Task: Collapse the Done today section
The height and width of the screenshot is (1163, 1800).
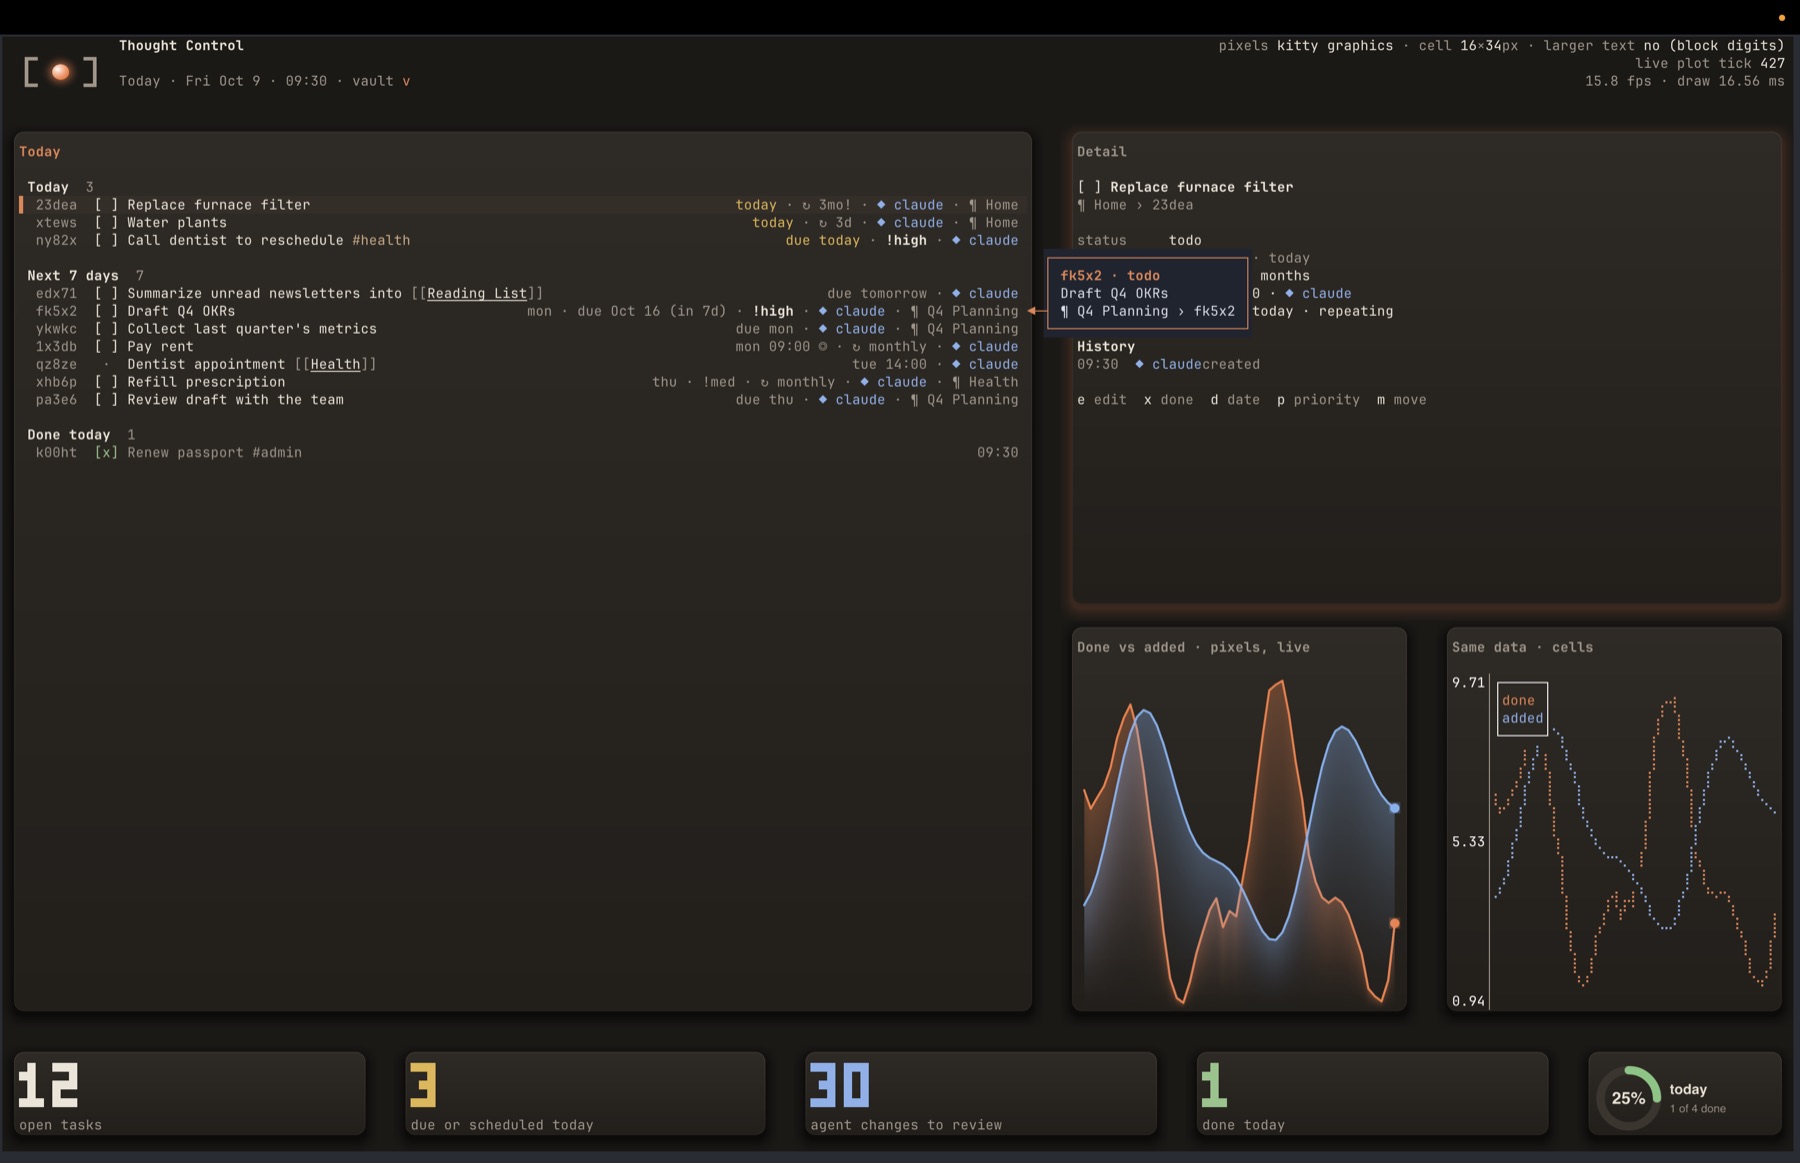Action: [x=69, y=434]
